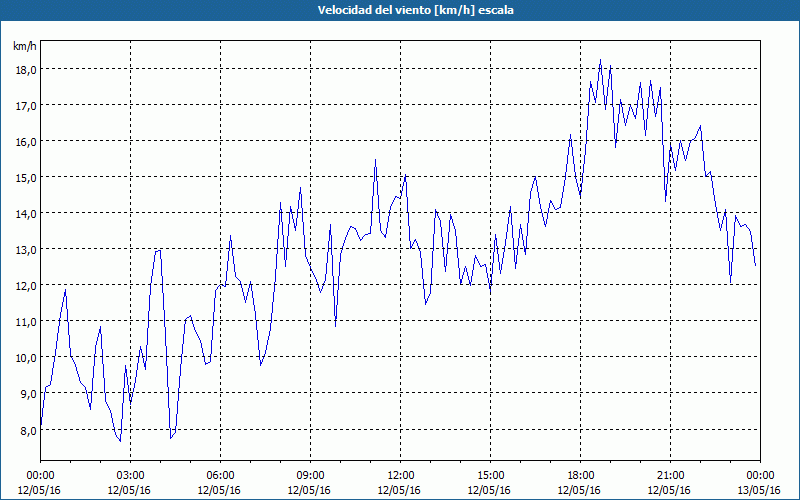800x500 pixels.
Task: Click the 12/05/16 date under 06:00
Action: [219, 490]
